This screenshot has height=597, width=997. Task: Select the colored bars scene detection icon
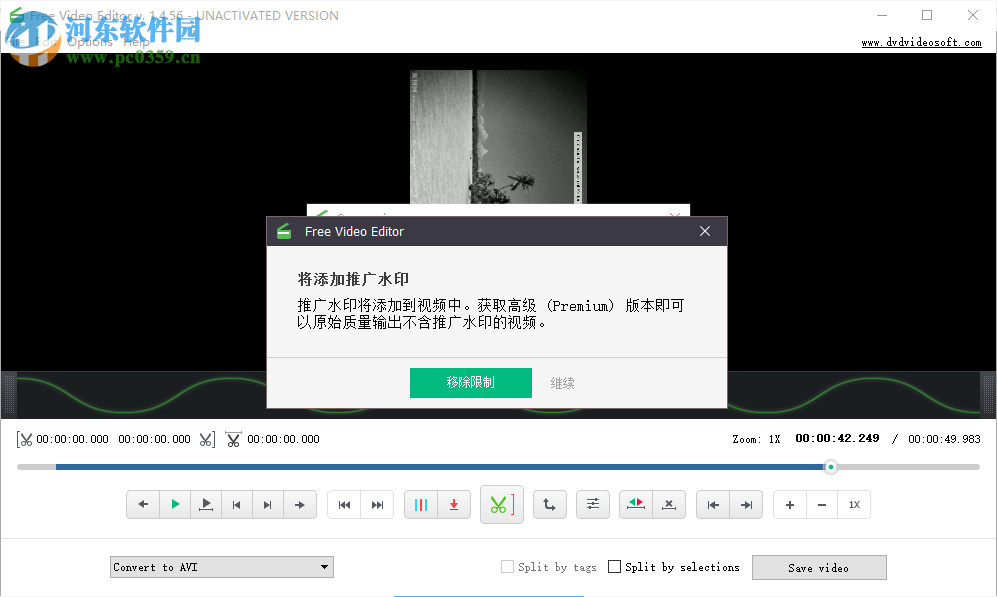tap(419, 504)
